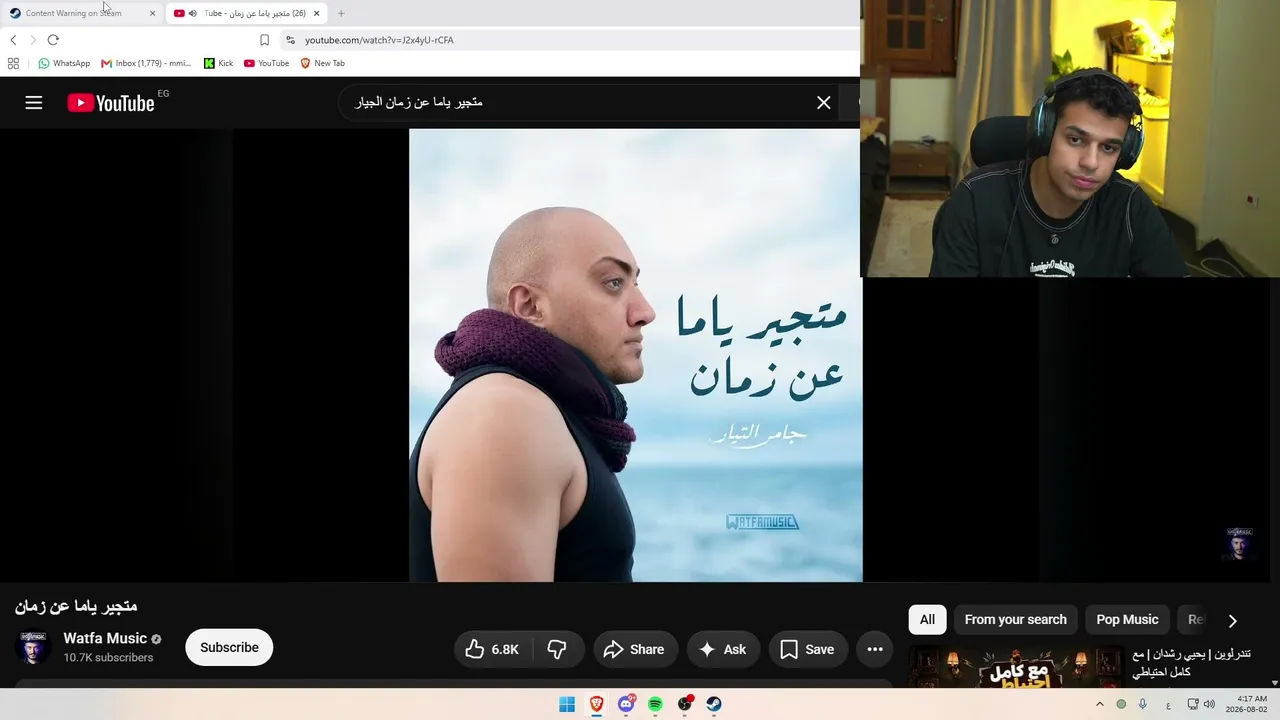Open the WhatsApp bookmark
Screen dimensions: 1280x720
point(64,63)
